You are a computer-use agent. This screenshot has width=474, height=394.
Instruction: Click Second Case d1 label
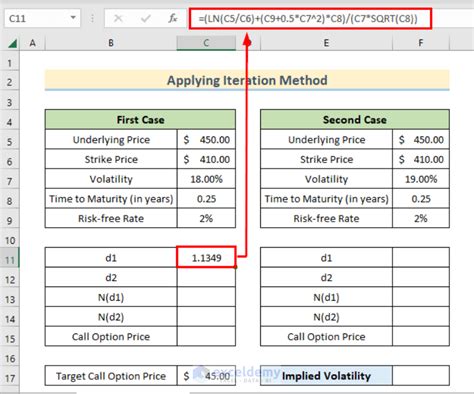pos(326,258)
